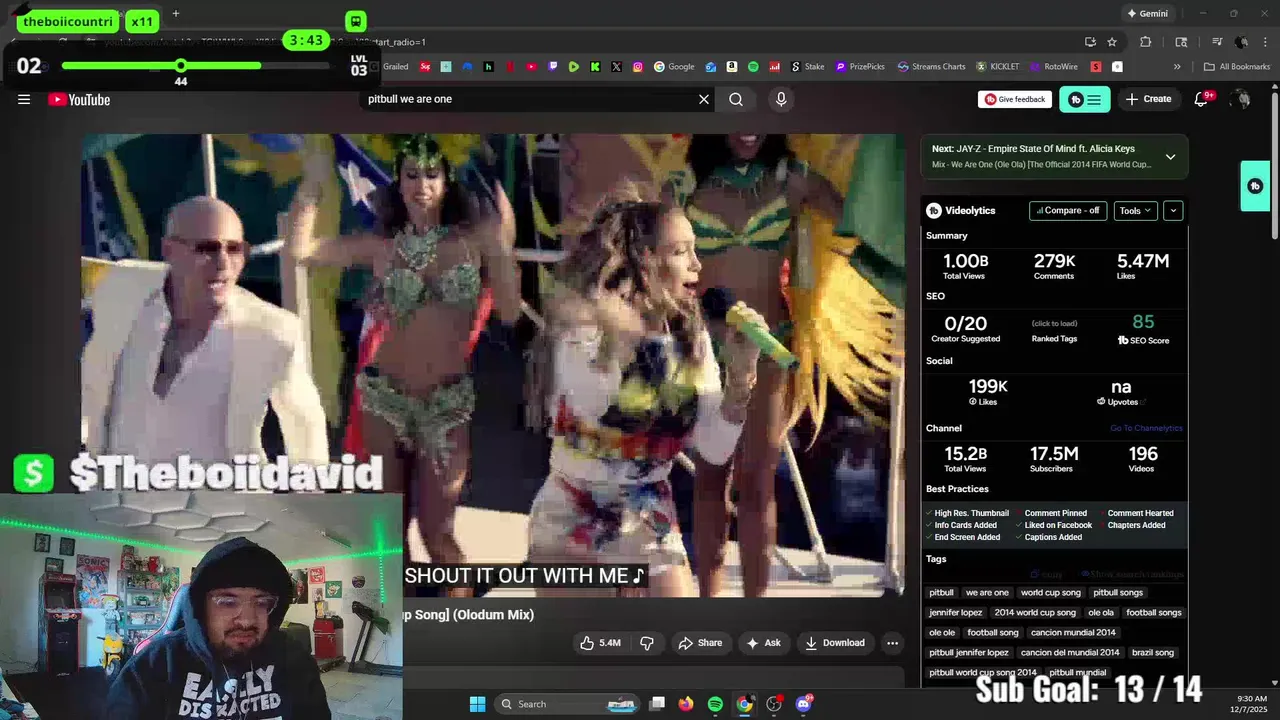
Task: Click the Windows taskbar Search box
Action: click(x=569, y=704)
